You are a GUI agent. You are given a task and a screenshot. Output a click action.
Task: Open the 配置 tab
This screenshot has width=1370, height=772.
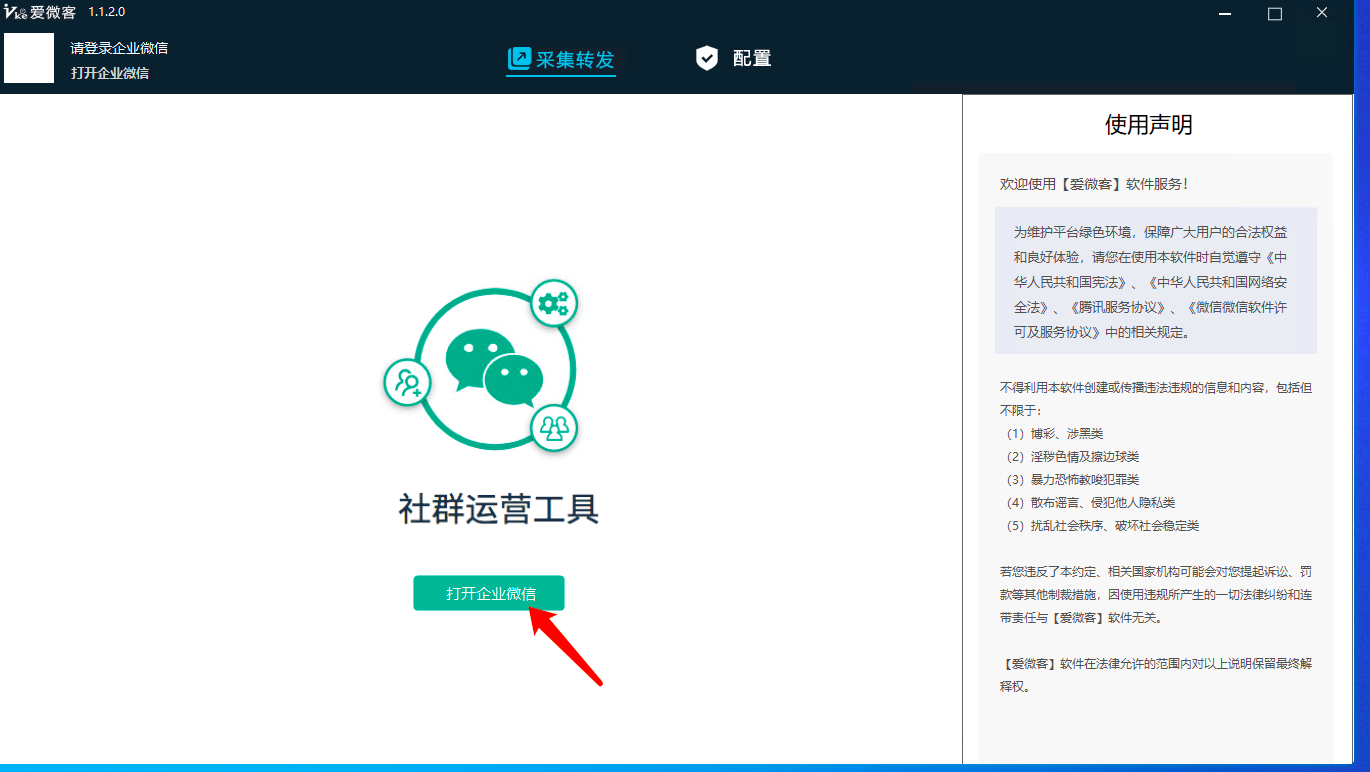click(x=734, y=58)
